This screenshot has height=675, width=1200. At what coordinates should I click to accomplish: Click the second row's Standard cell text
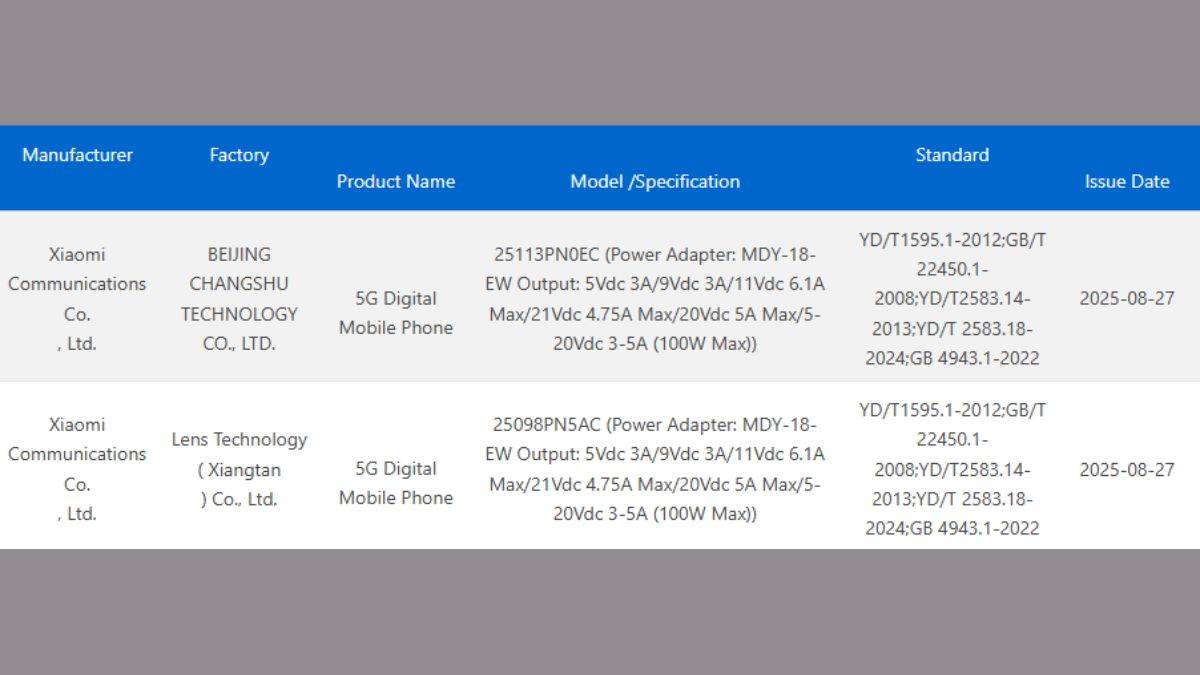pyautogui.click(x=952, y=469)
